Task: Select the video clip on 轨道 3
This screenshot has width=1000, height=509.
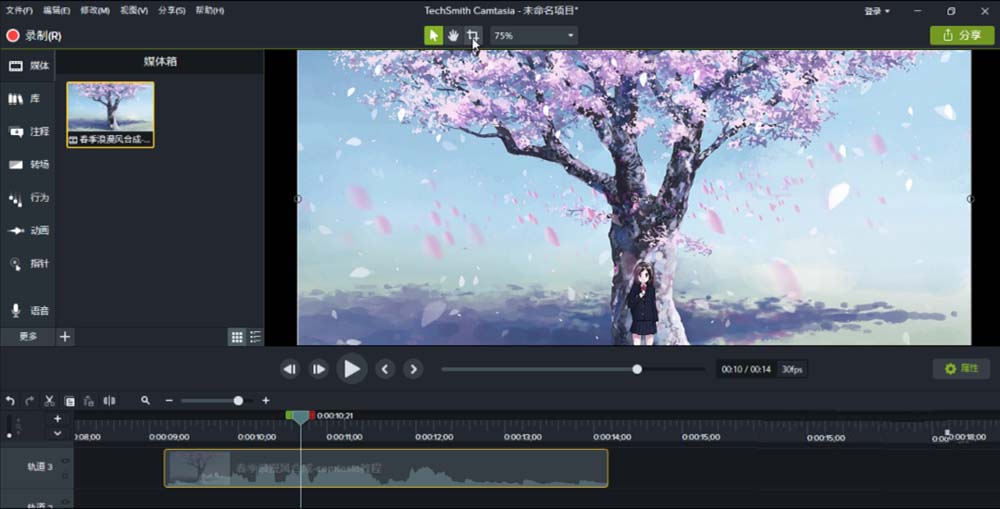Action: pos(386,468)
